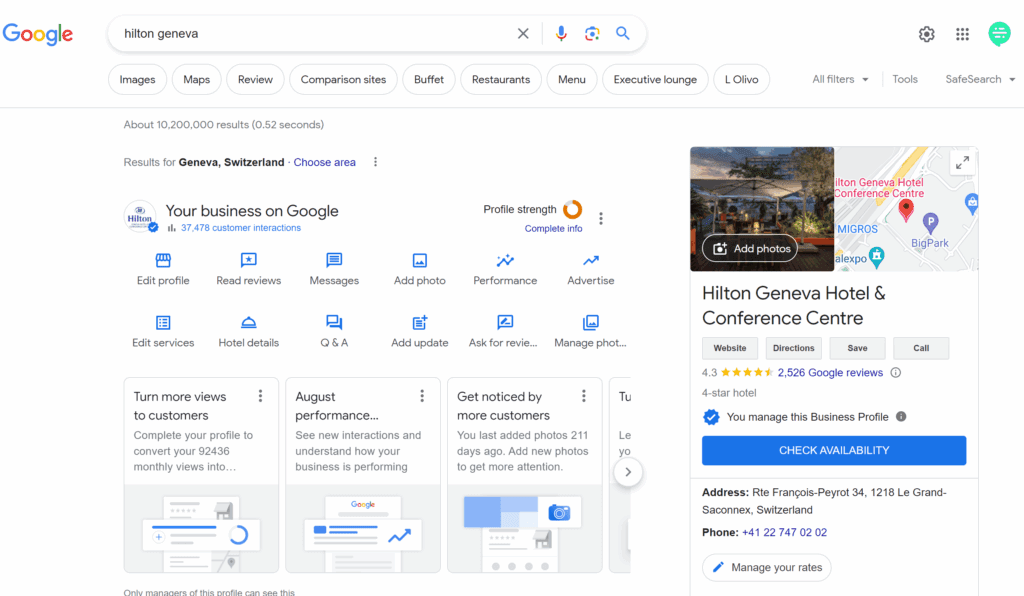This screenshot has height=596, width=1024.
Task: Open Google apps grid icon
Action: [x=962, y=34]
